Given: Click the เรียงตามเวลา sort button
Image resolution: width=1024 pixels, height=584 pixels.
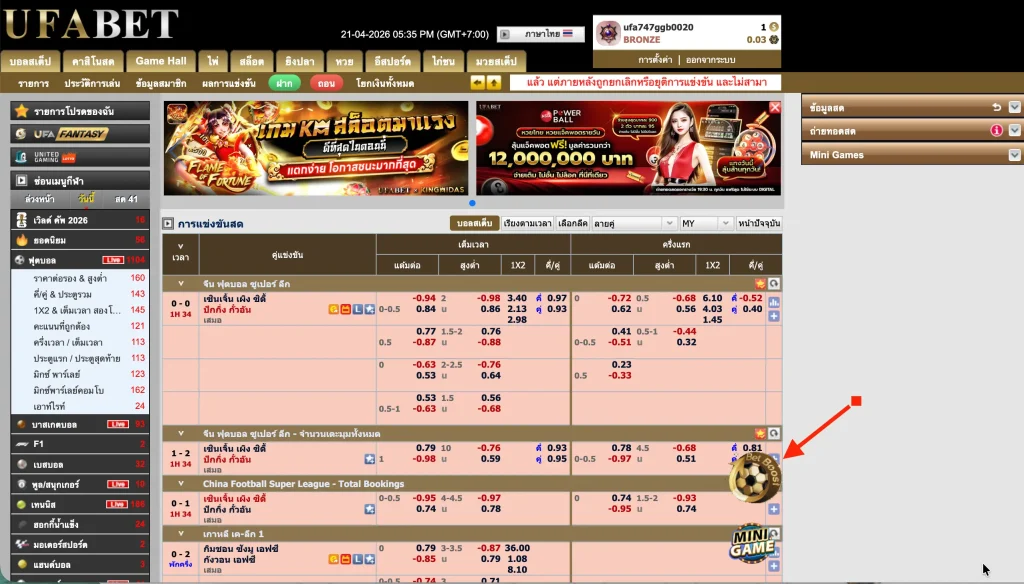Looking at the screenshot, I should tap(527, 223).
